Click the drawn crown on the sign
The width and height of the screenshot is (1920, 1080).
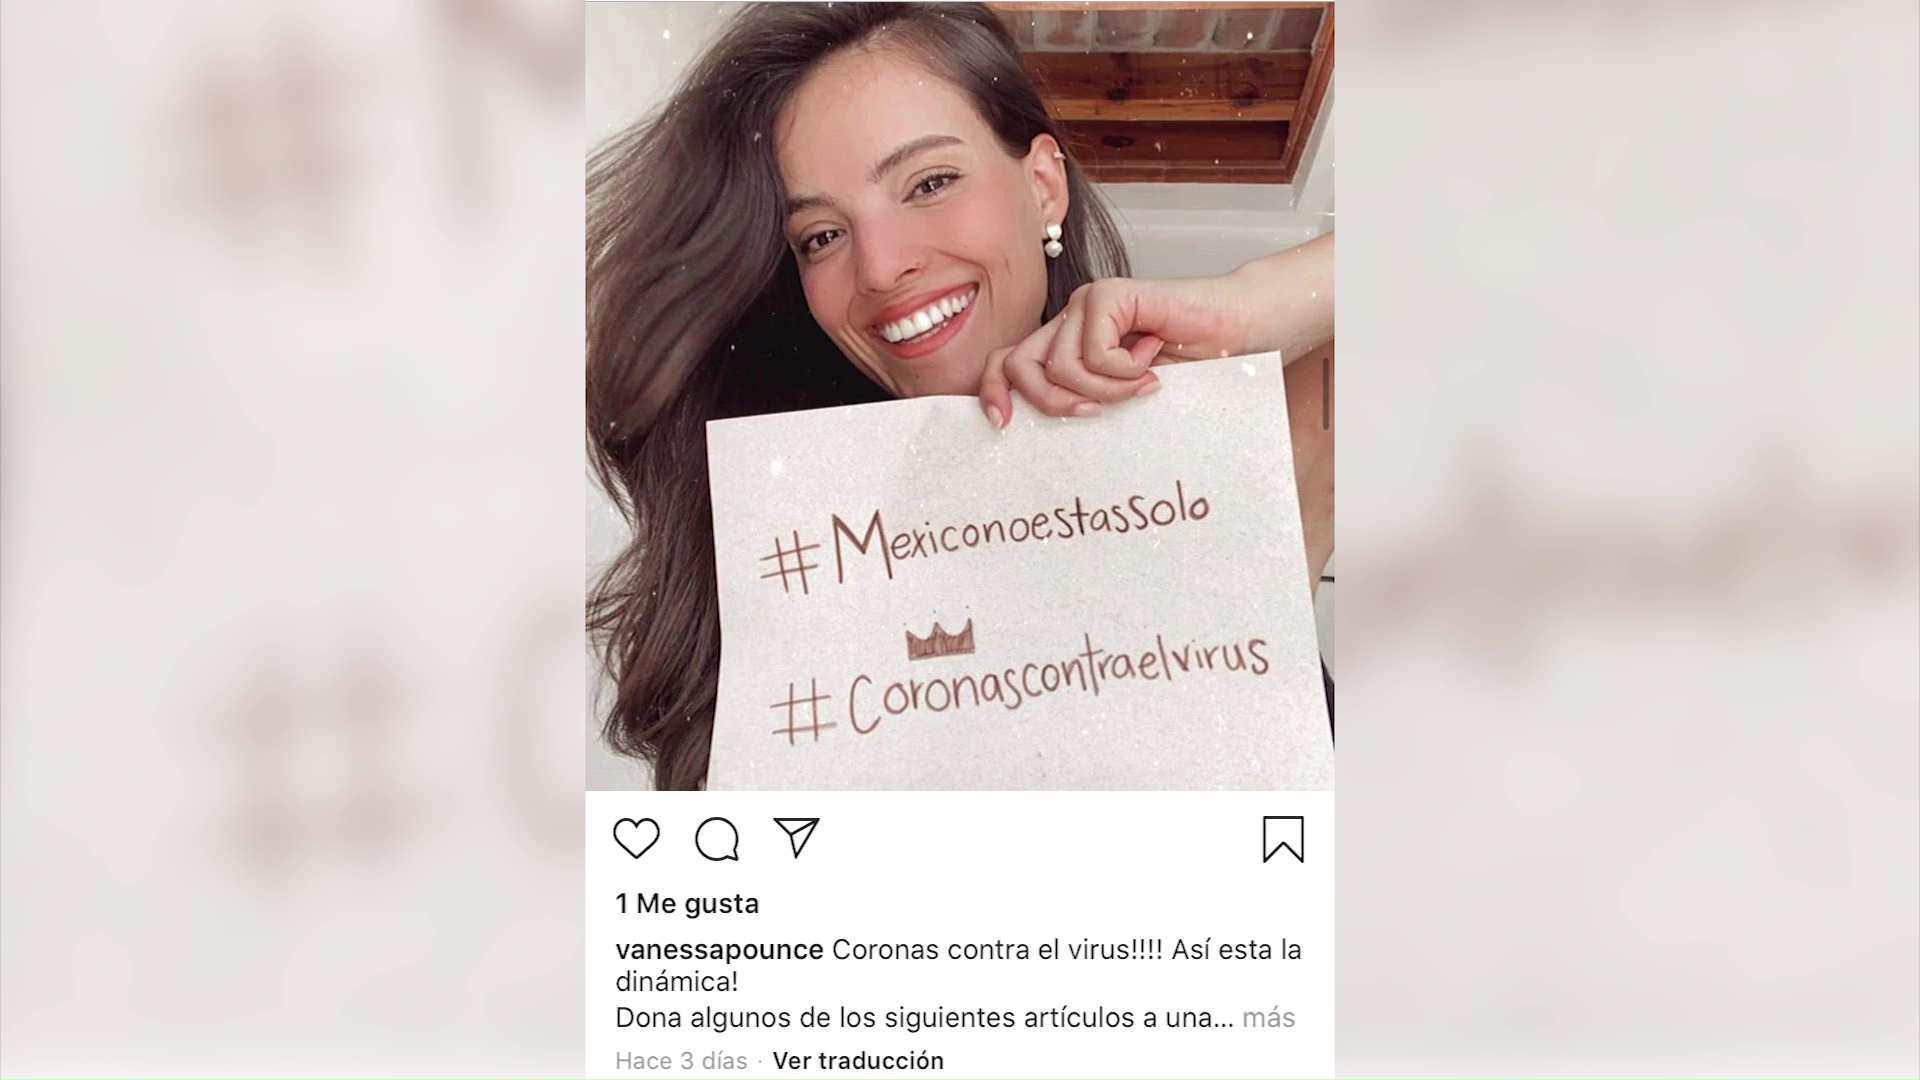pos(940,639)
